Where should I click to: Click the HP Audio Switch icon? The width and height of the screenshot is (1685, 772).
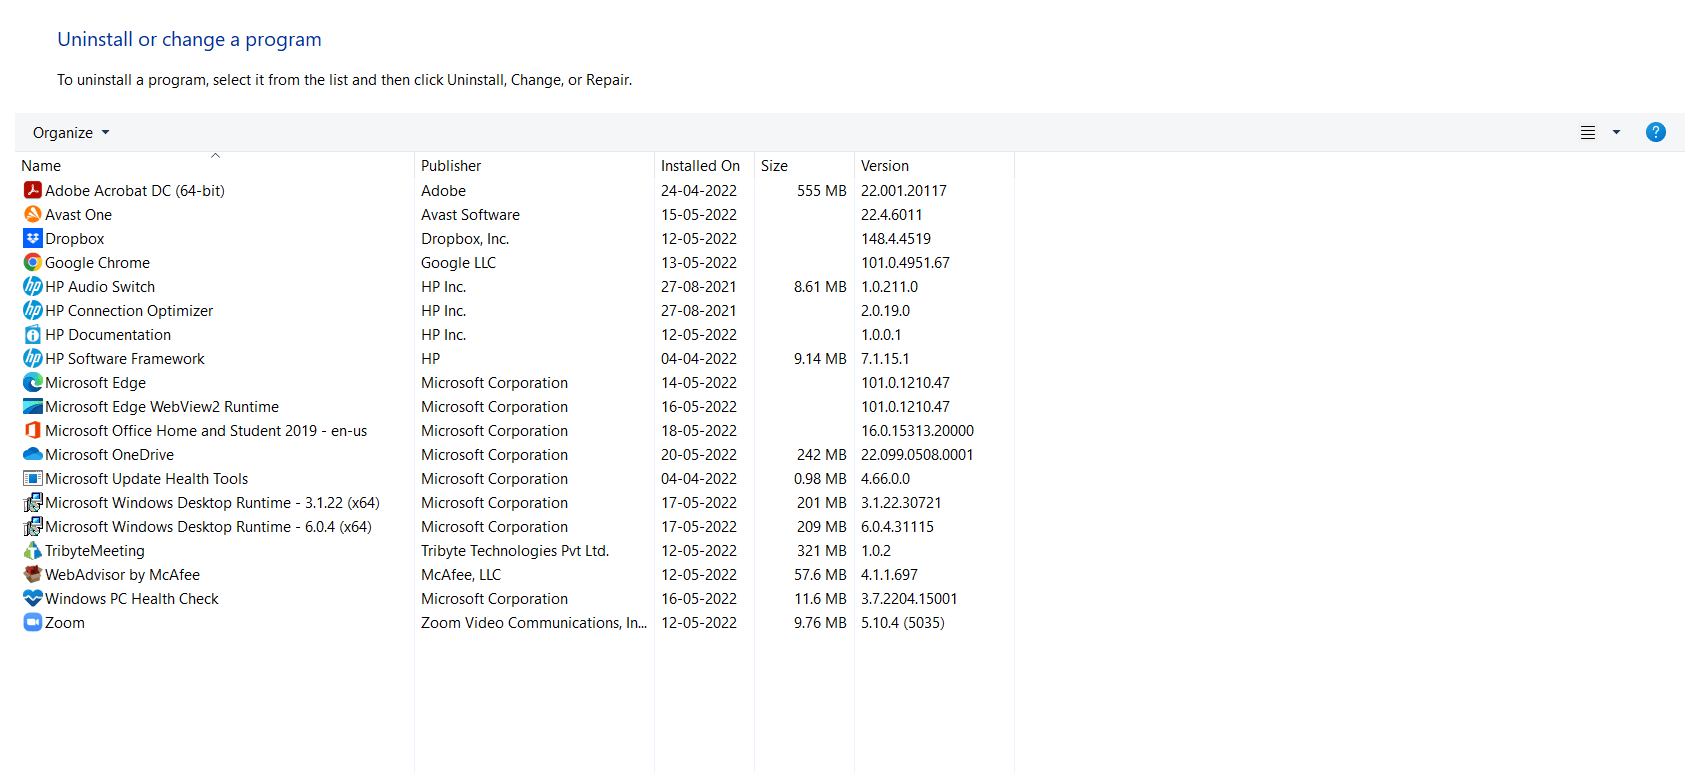tap(33, 286)
